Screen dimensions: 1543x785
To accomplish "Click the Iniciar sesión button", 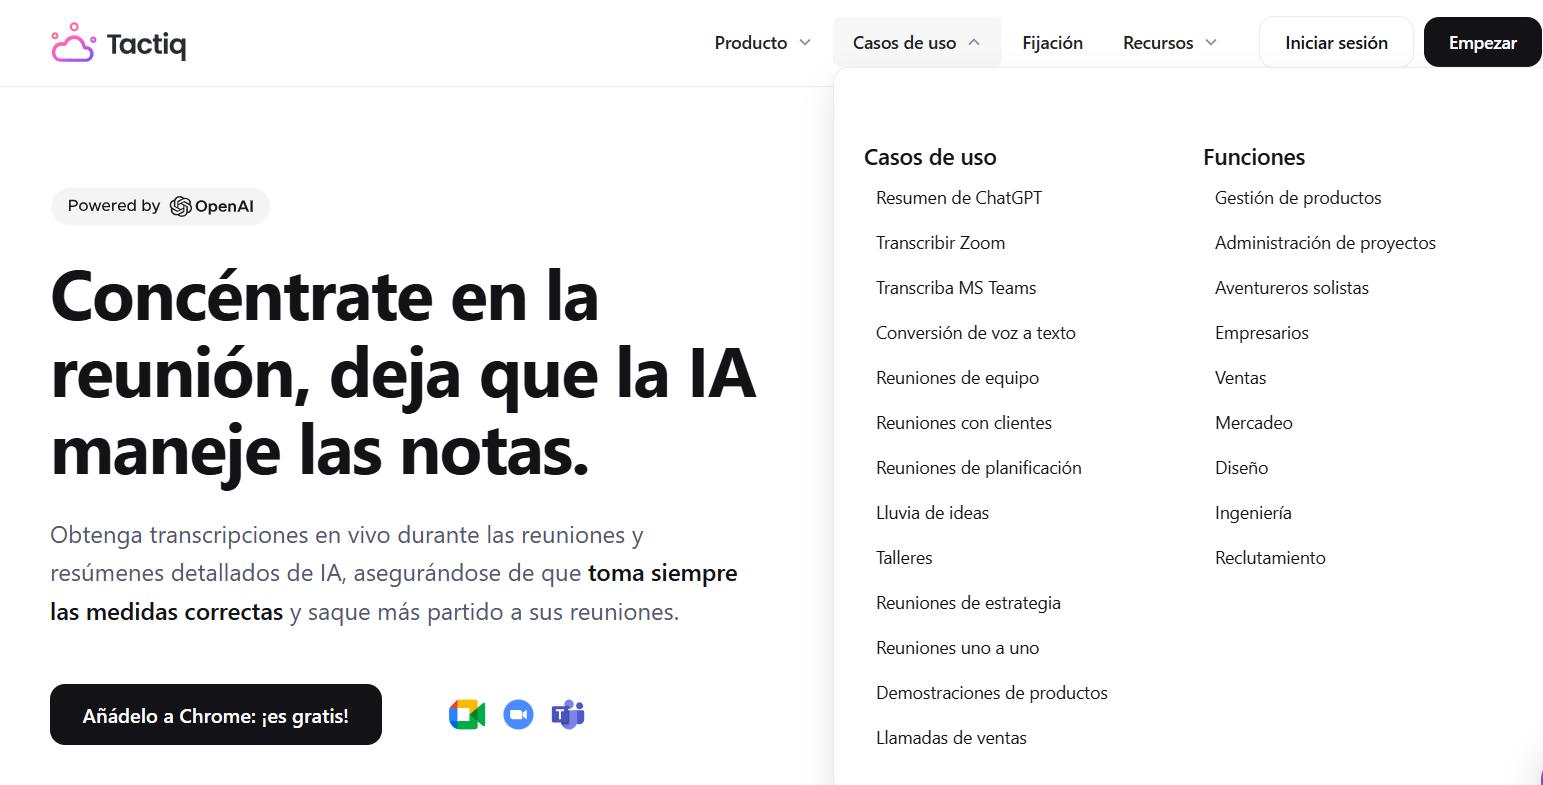I will point(1336,43).
